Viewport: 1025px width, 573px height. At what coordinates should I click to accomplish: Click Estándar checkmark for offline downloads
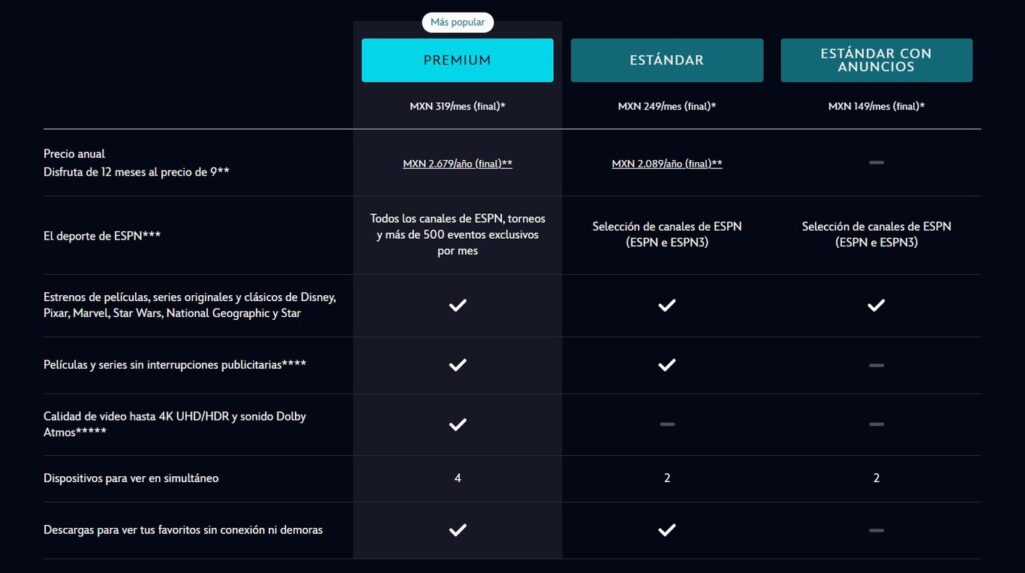tap(667, 529)
